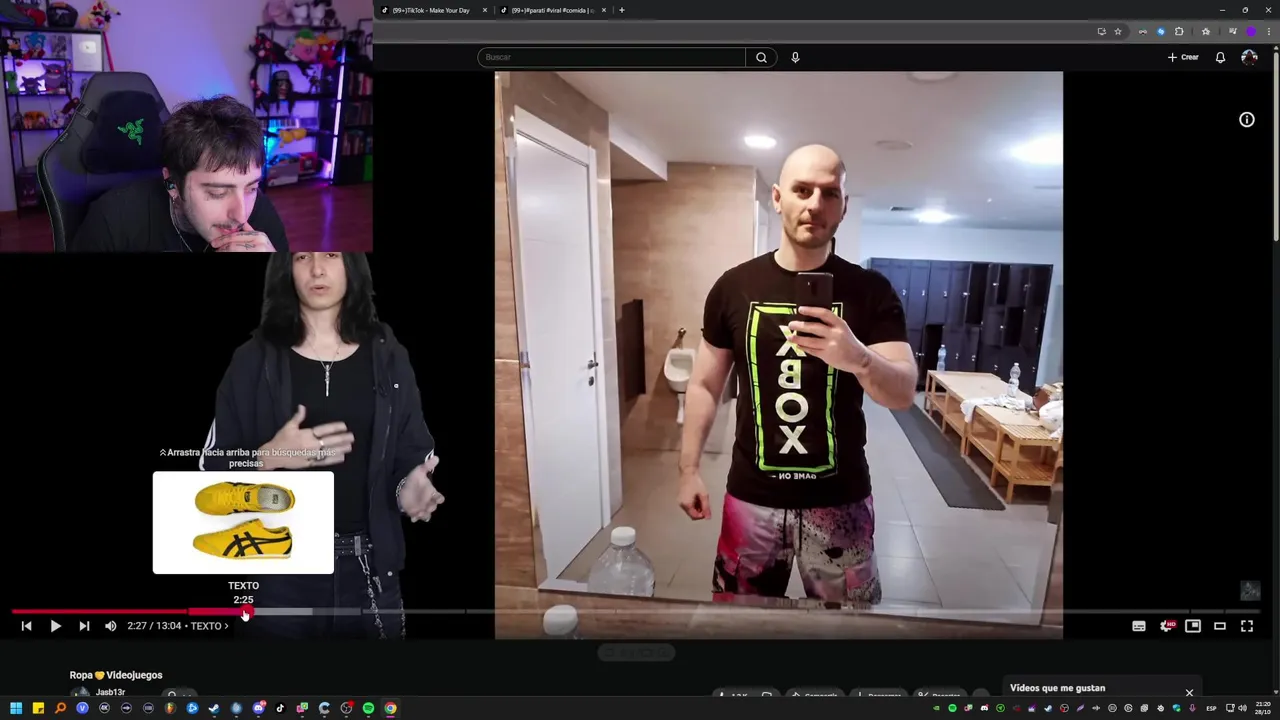Click the 'Videos que me gustan' title
1280x720 pixels.
pos(1057,688)
